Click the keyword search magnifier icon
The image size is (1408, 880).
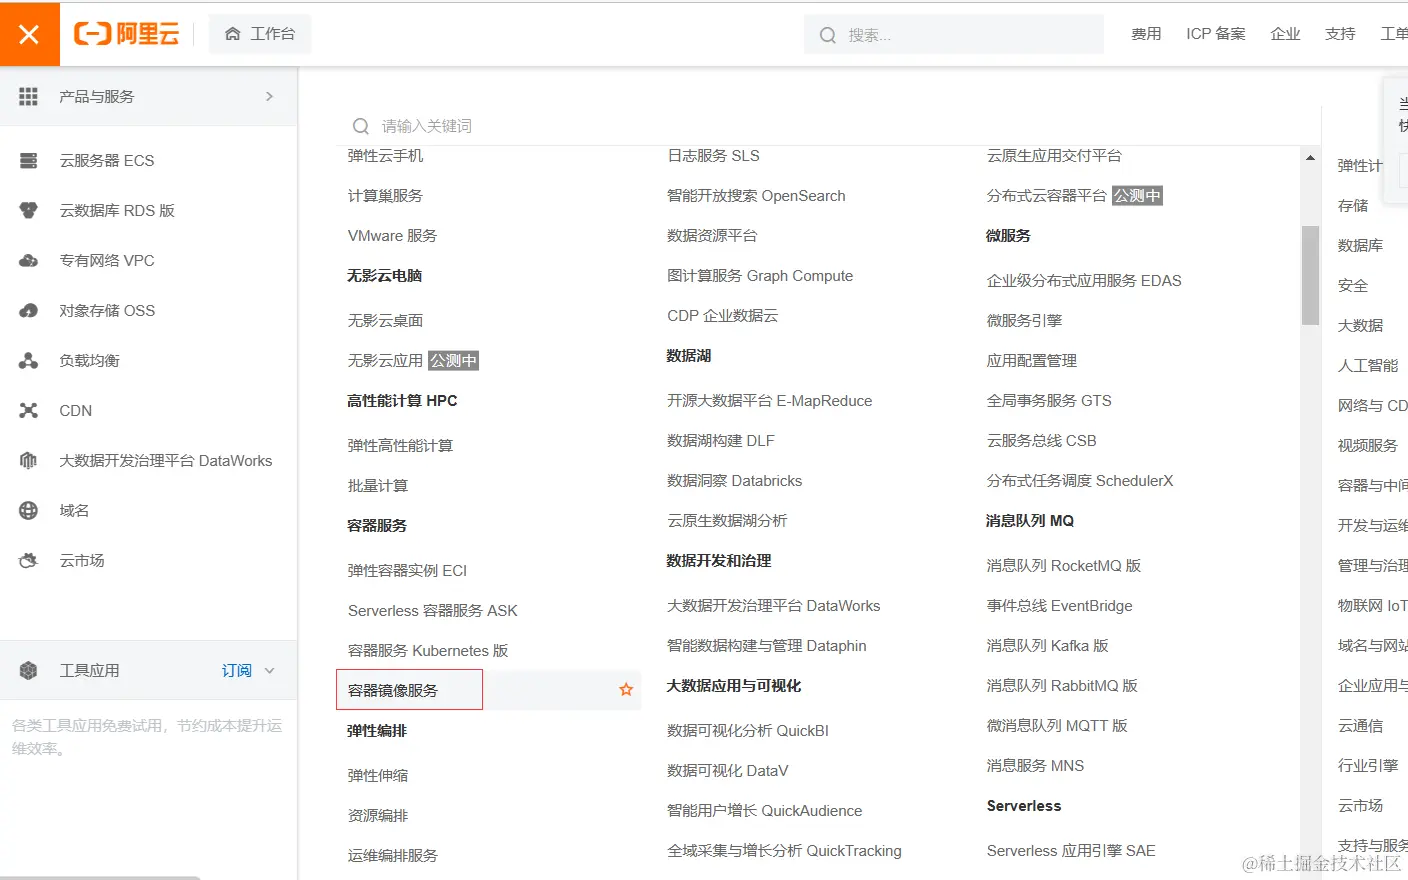[361, 126]
